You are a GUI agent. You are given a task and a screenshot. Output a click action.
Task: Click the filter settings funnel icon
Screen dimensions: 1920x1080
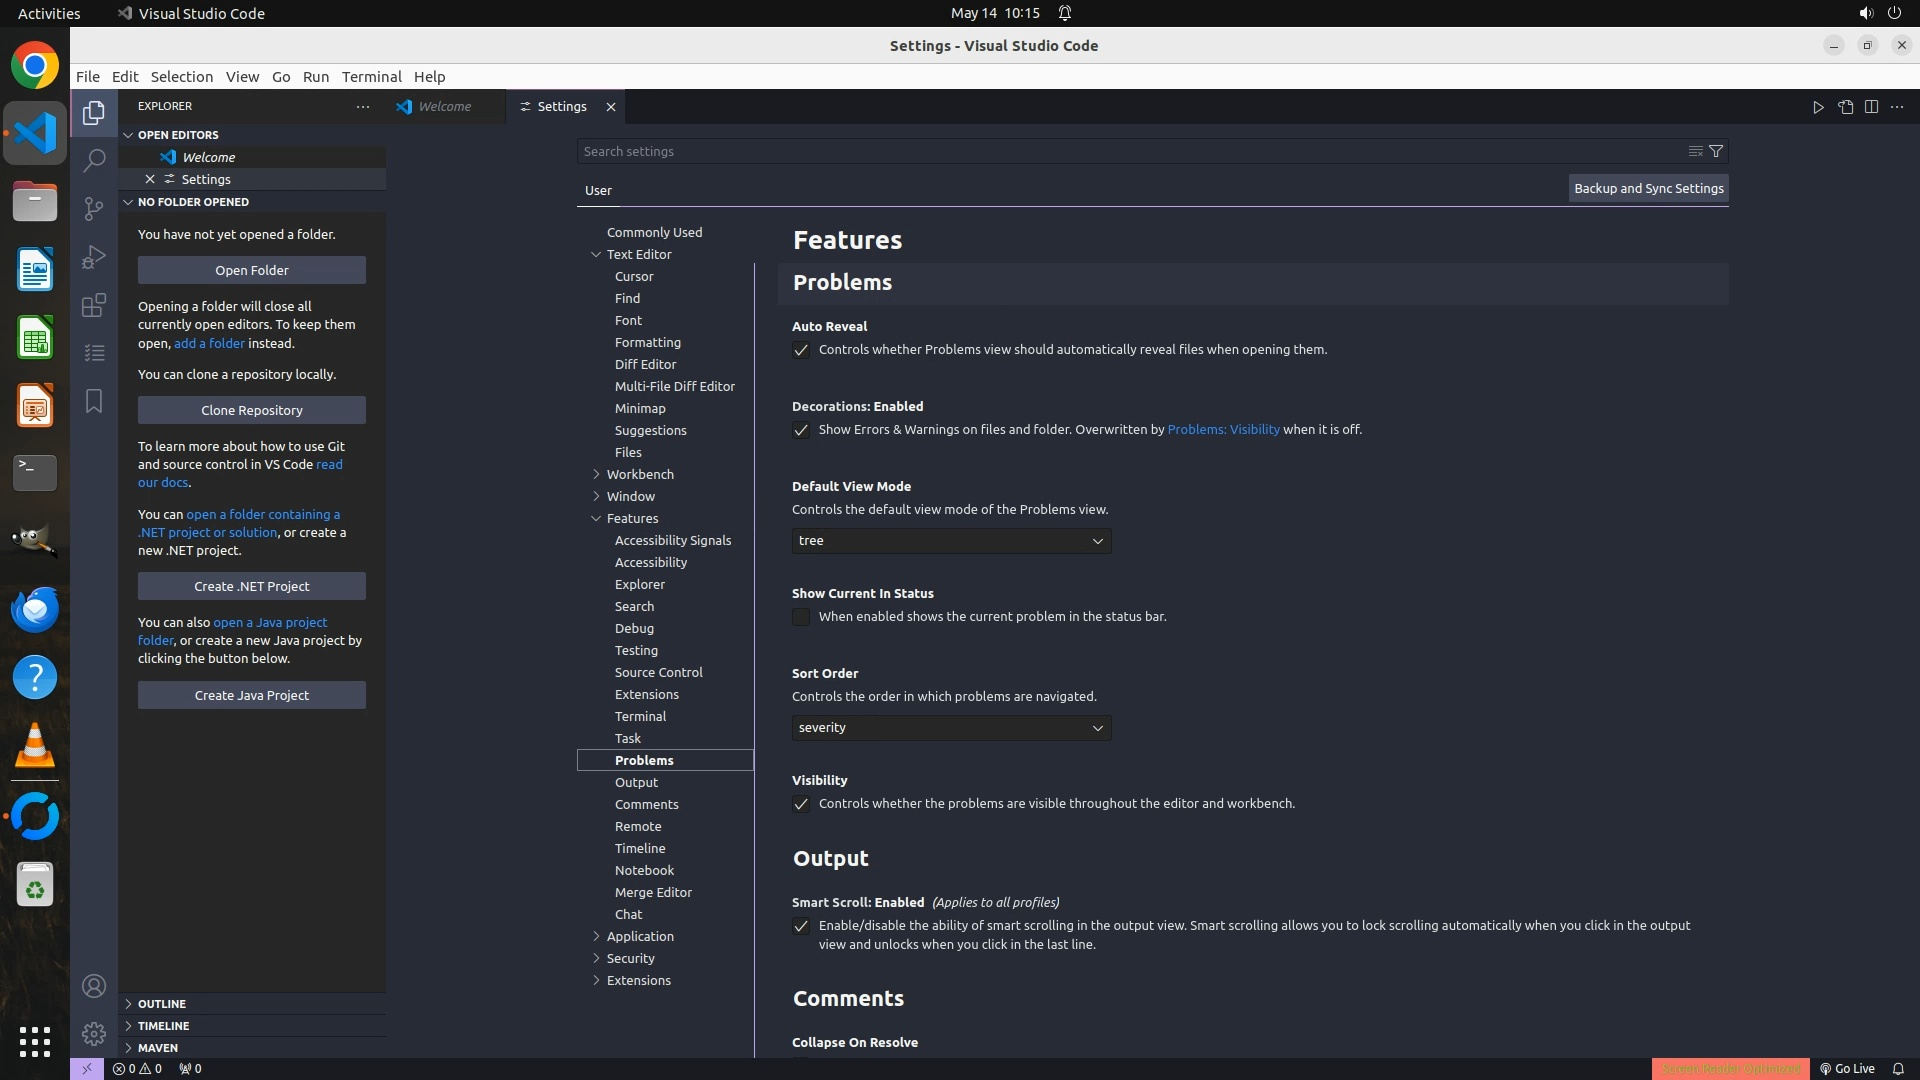coord(1716,151)
